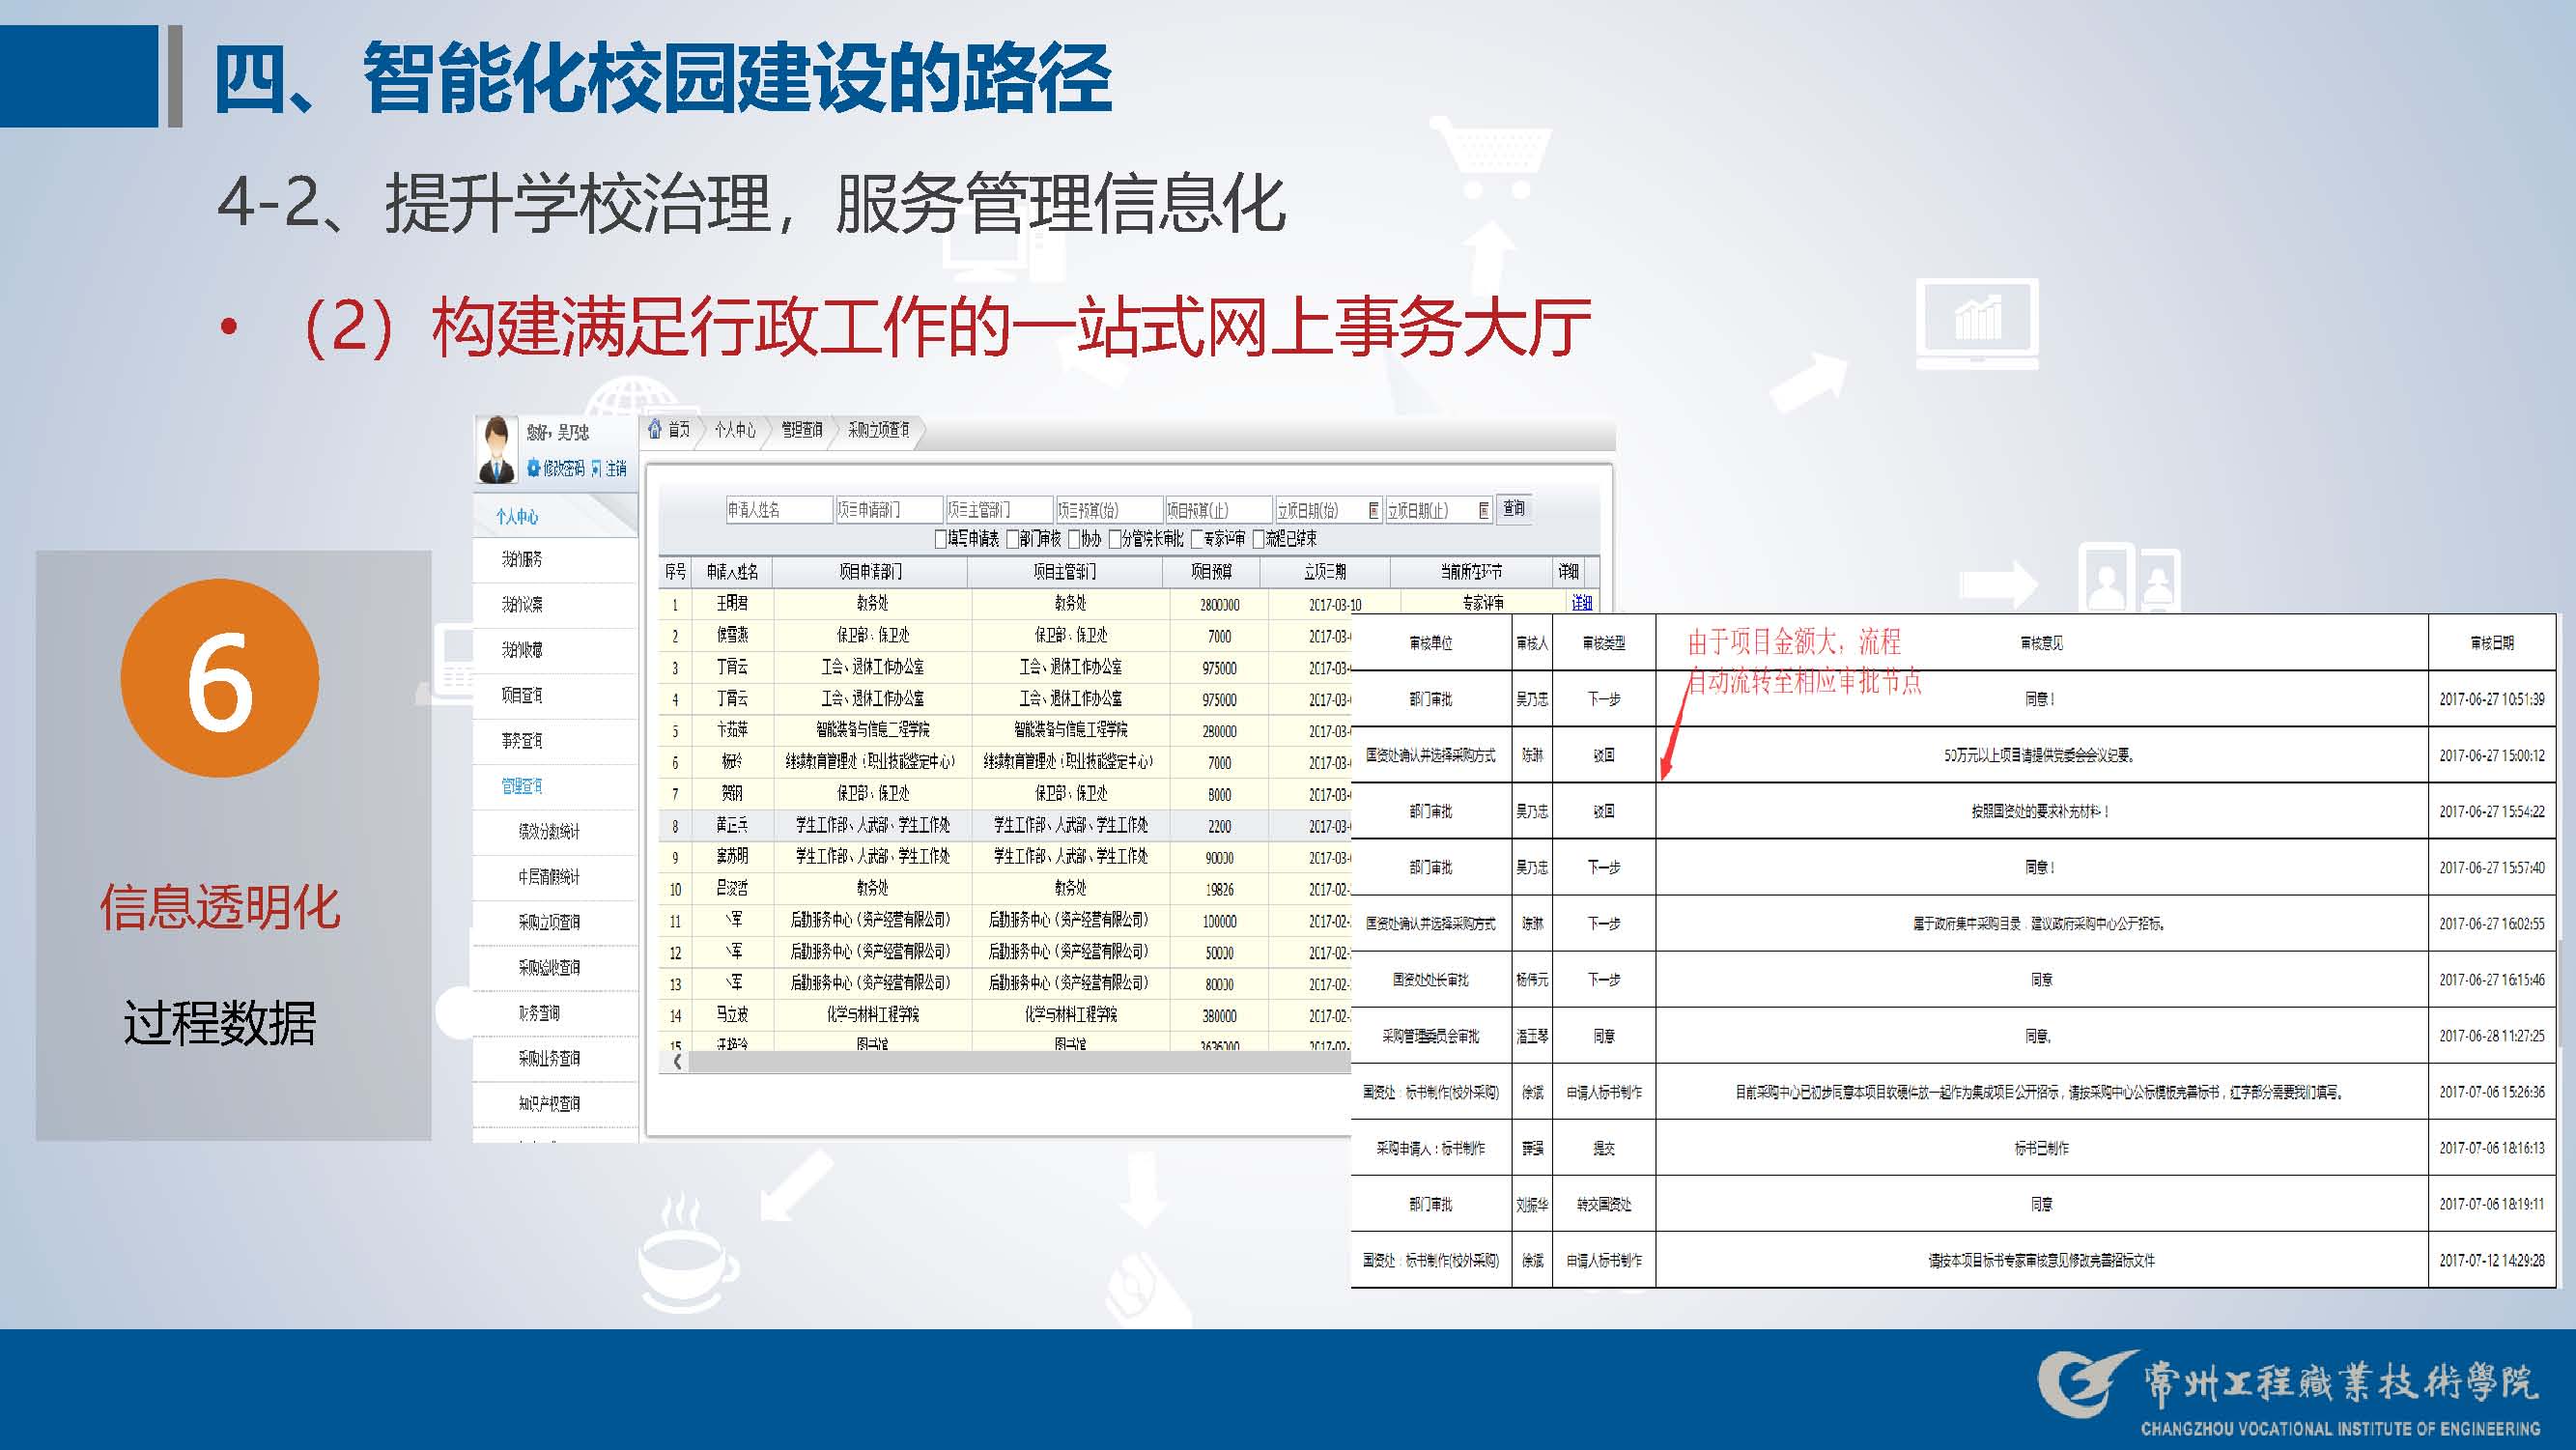The image size is (2576, 1450).
Task: Click the gear icon beside 修改密码
Action: pos(534,468)
